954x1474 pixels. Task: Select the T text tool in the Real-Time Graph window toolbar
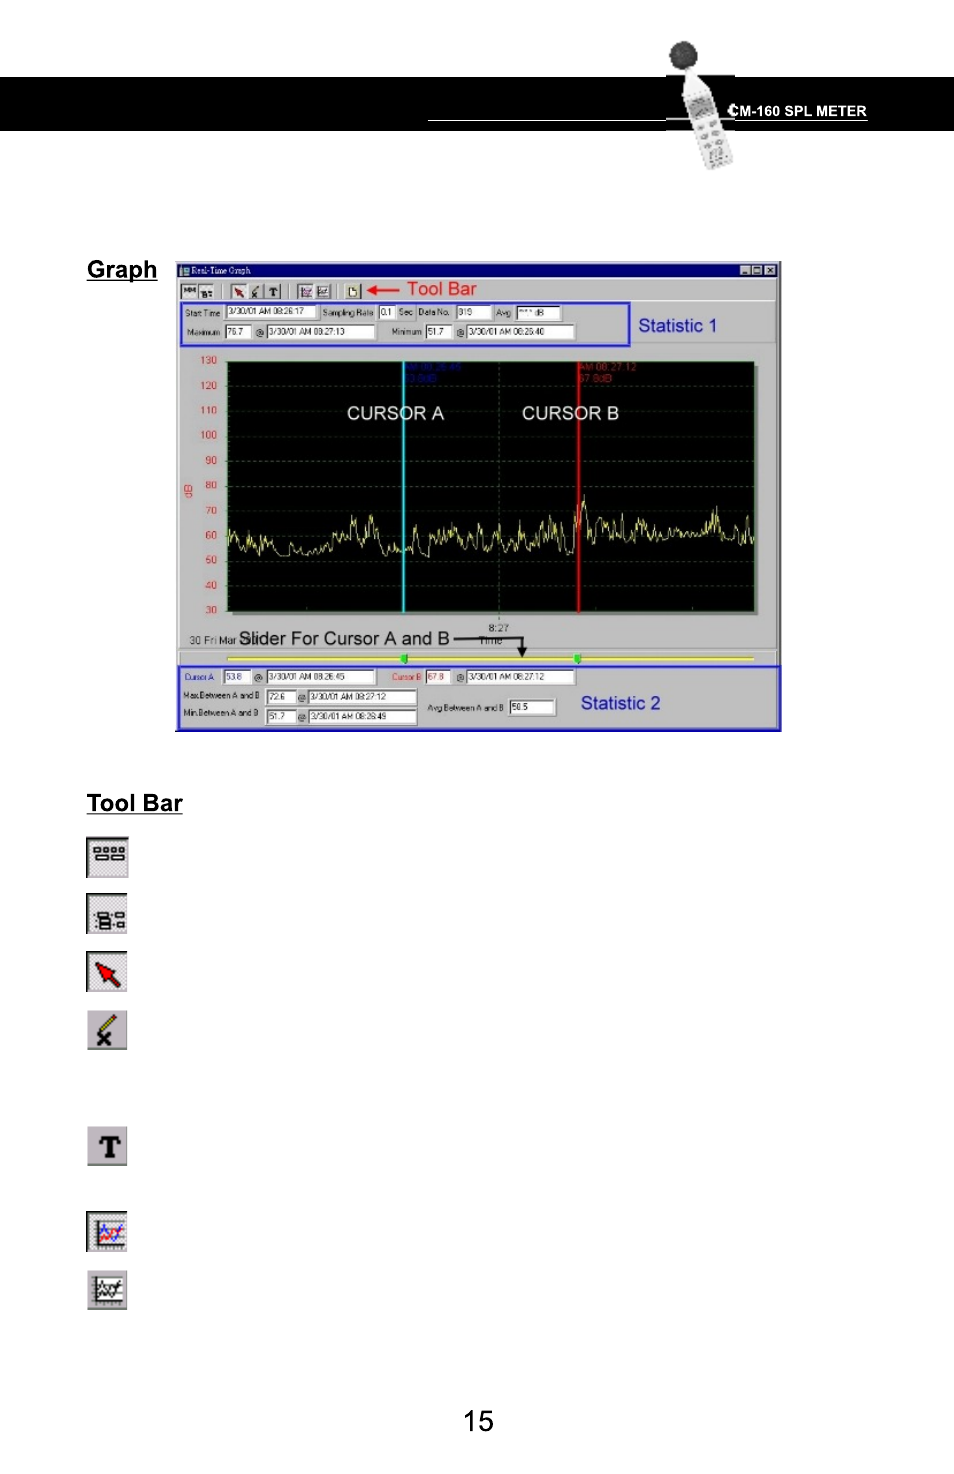[x=272, y=292]
